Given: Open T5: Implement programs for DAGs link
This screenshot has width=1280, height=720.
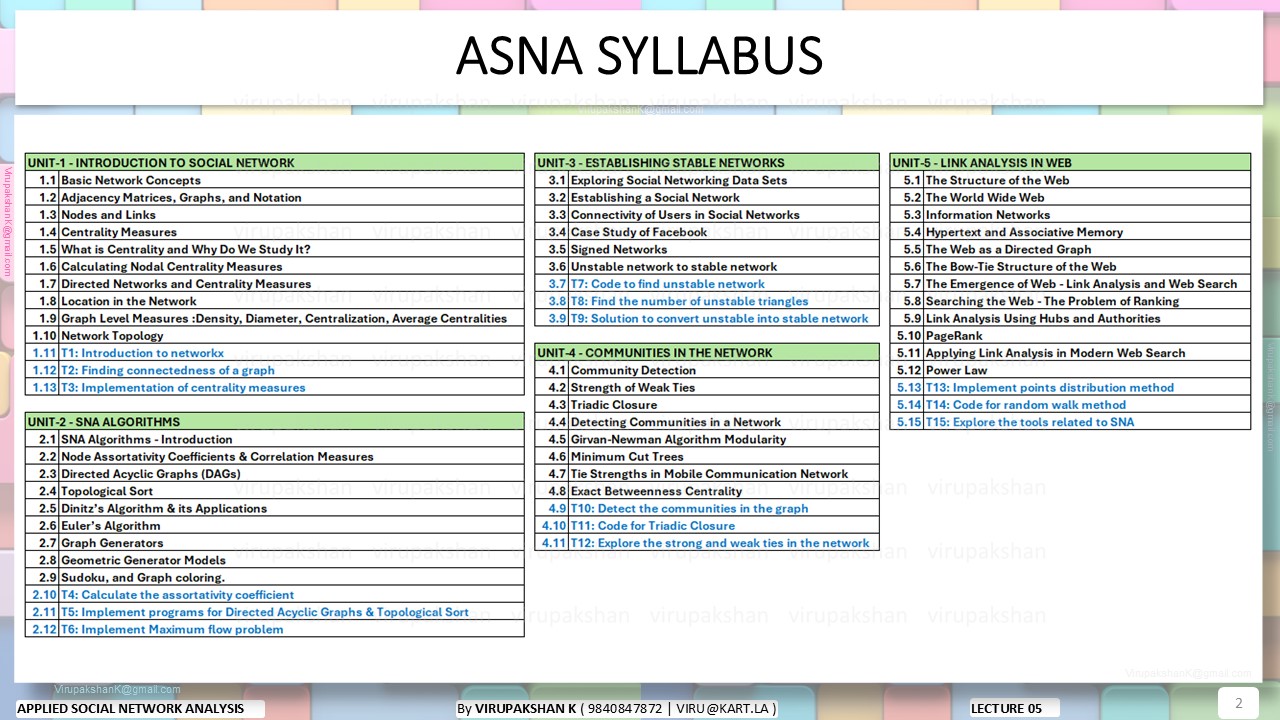Looking at the screenshot, I should (275, 612).
